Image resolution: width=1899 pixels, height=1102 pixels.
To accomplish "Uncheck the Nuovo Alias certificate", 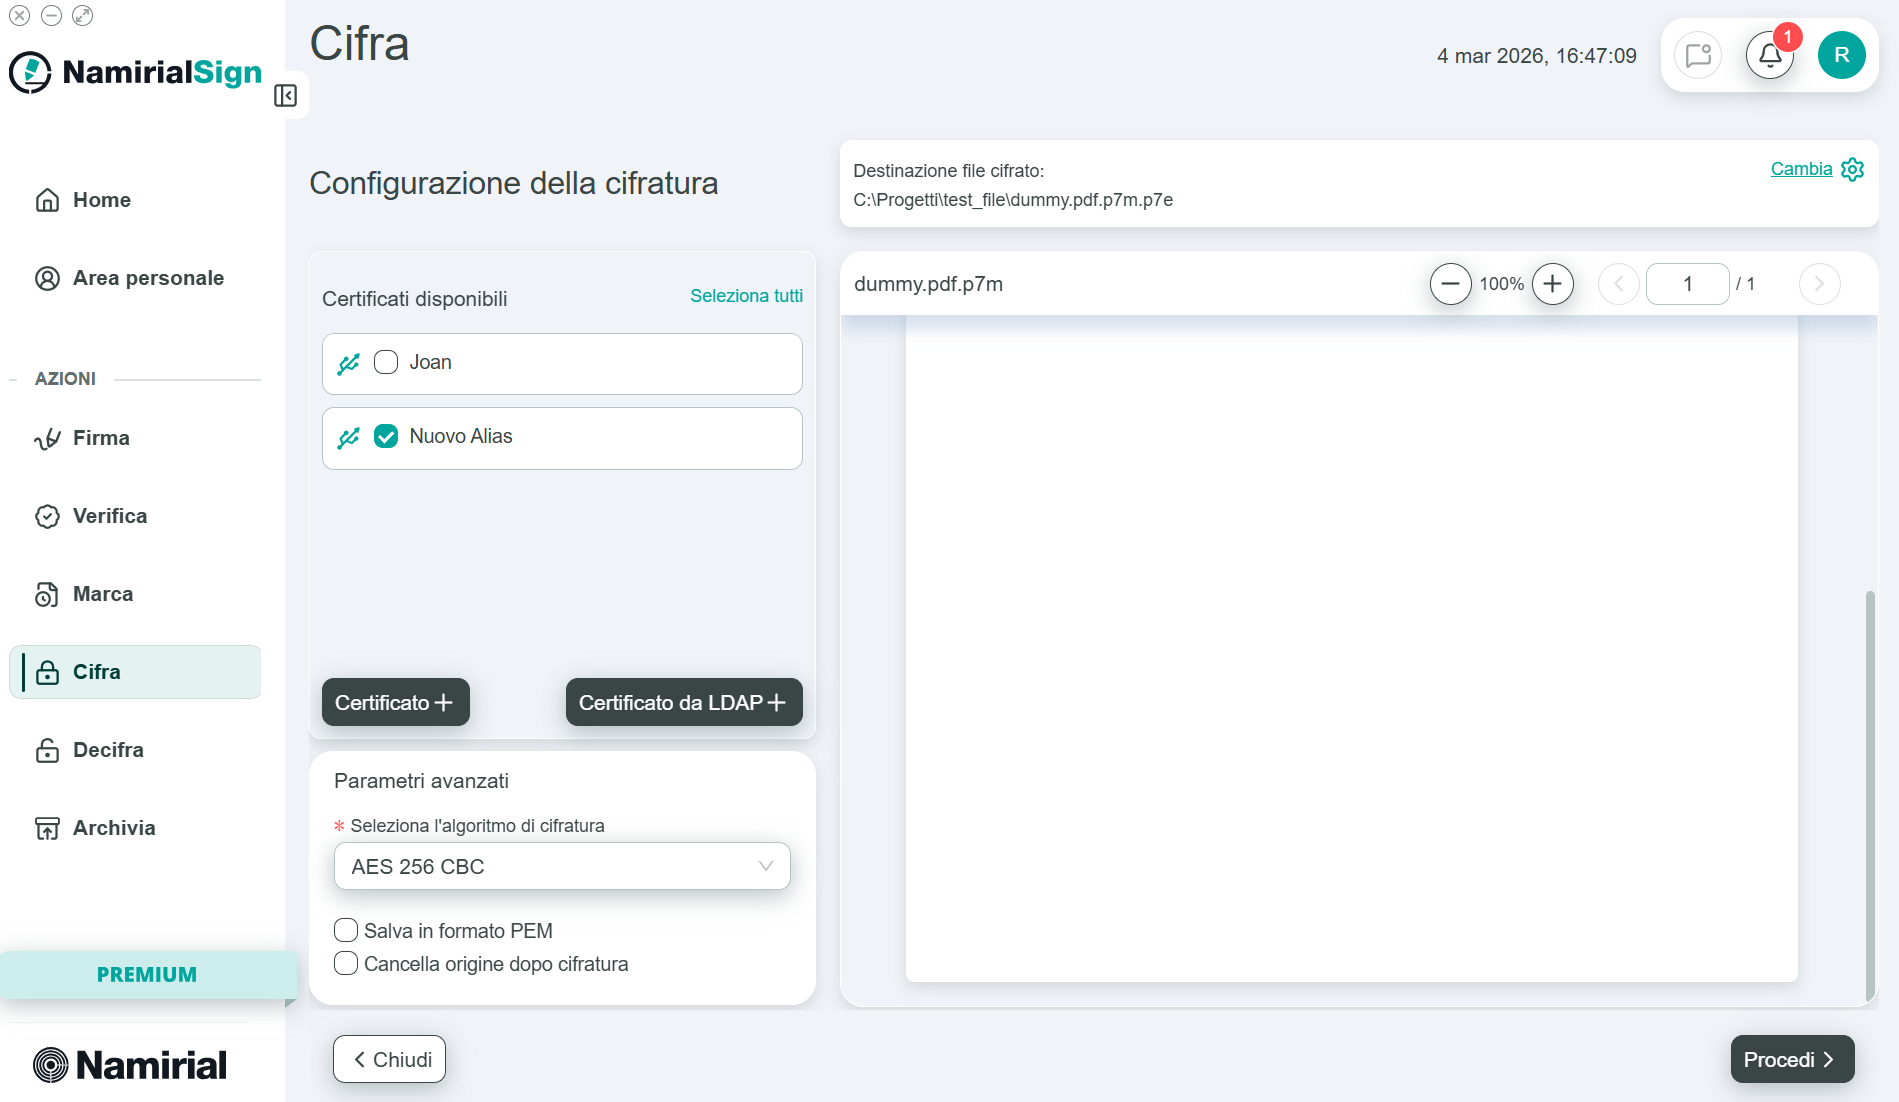I will [x=386, y=436].
